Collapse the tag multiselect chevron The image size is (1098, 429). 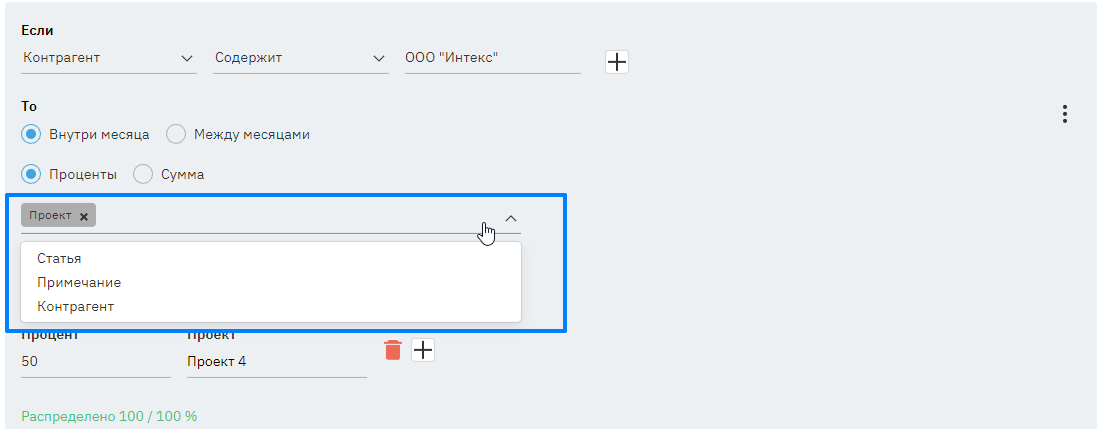pos(510,217)
